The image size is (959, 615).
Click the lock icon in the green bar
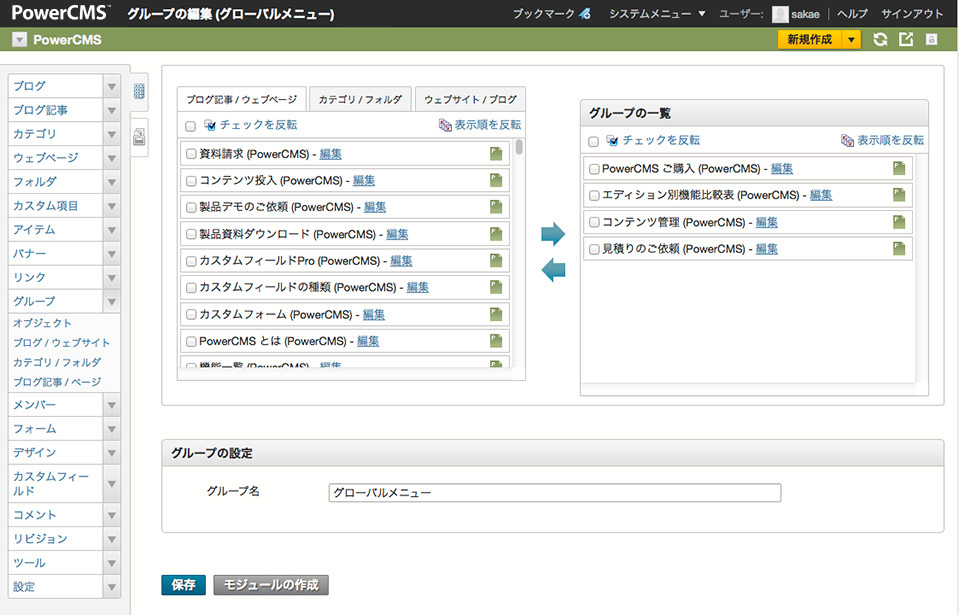pyautogui.click(x=931, y=40)
